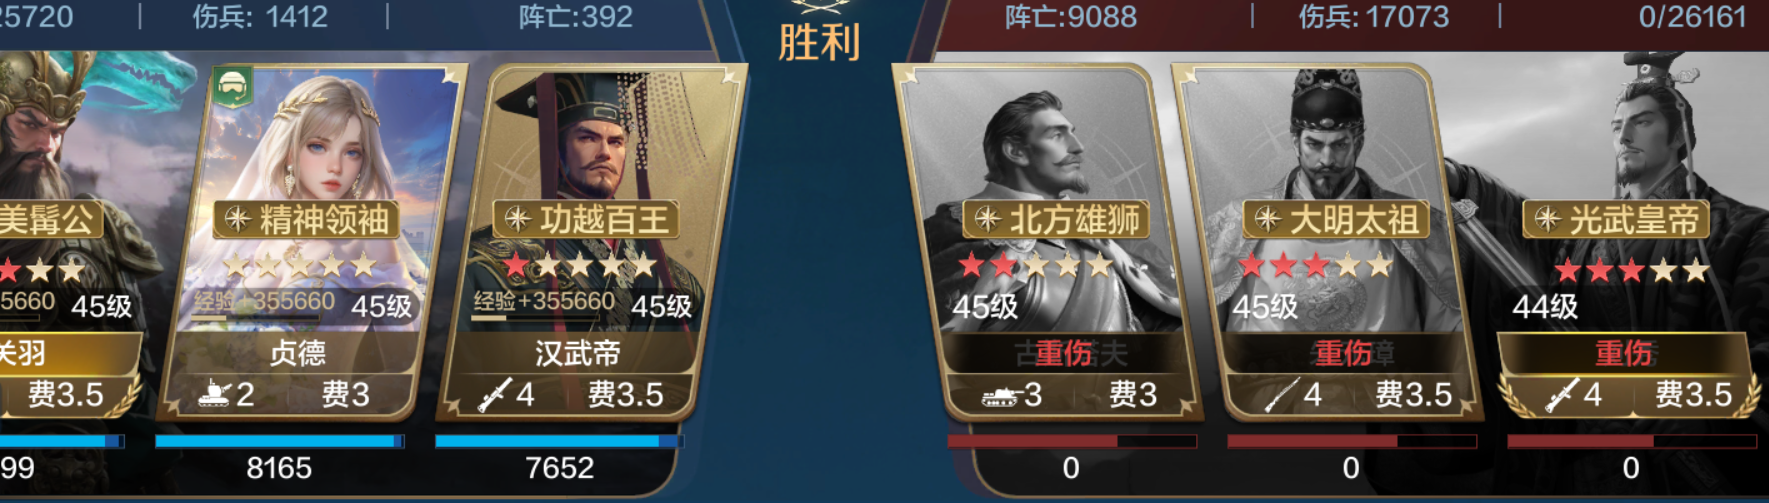
Task: Click the red troop bar under 北方雄狮
Action: point(1072,441)
